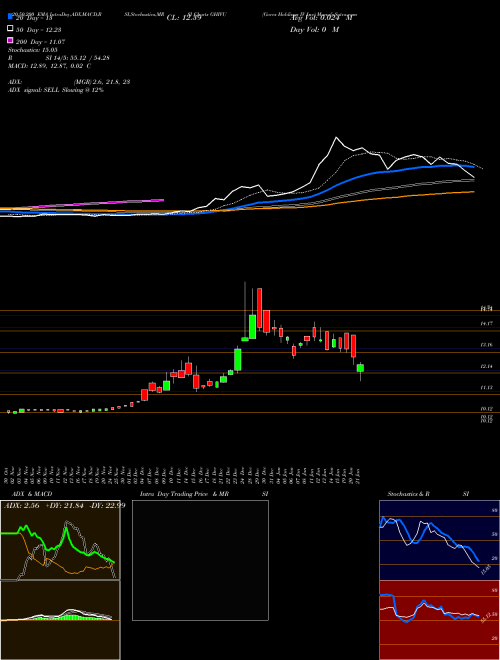Click the 'CL: 12.39' closing price label
Viewport: 500px width, 660px height.
point(184,18)
